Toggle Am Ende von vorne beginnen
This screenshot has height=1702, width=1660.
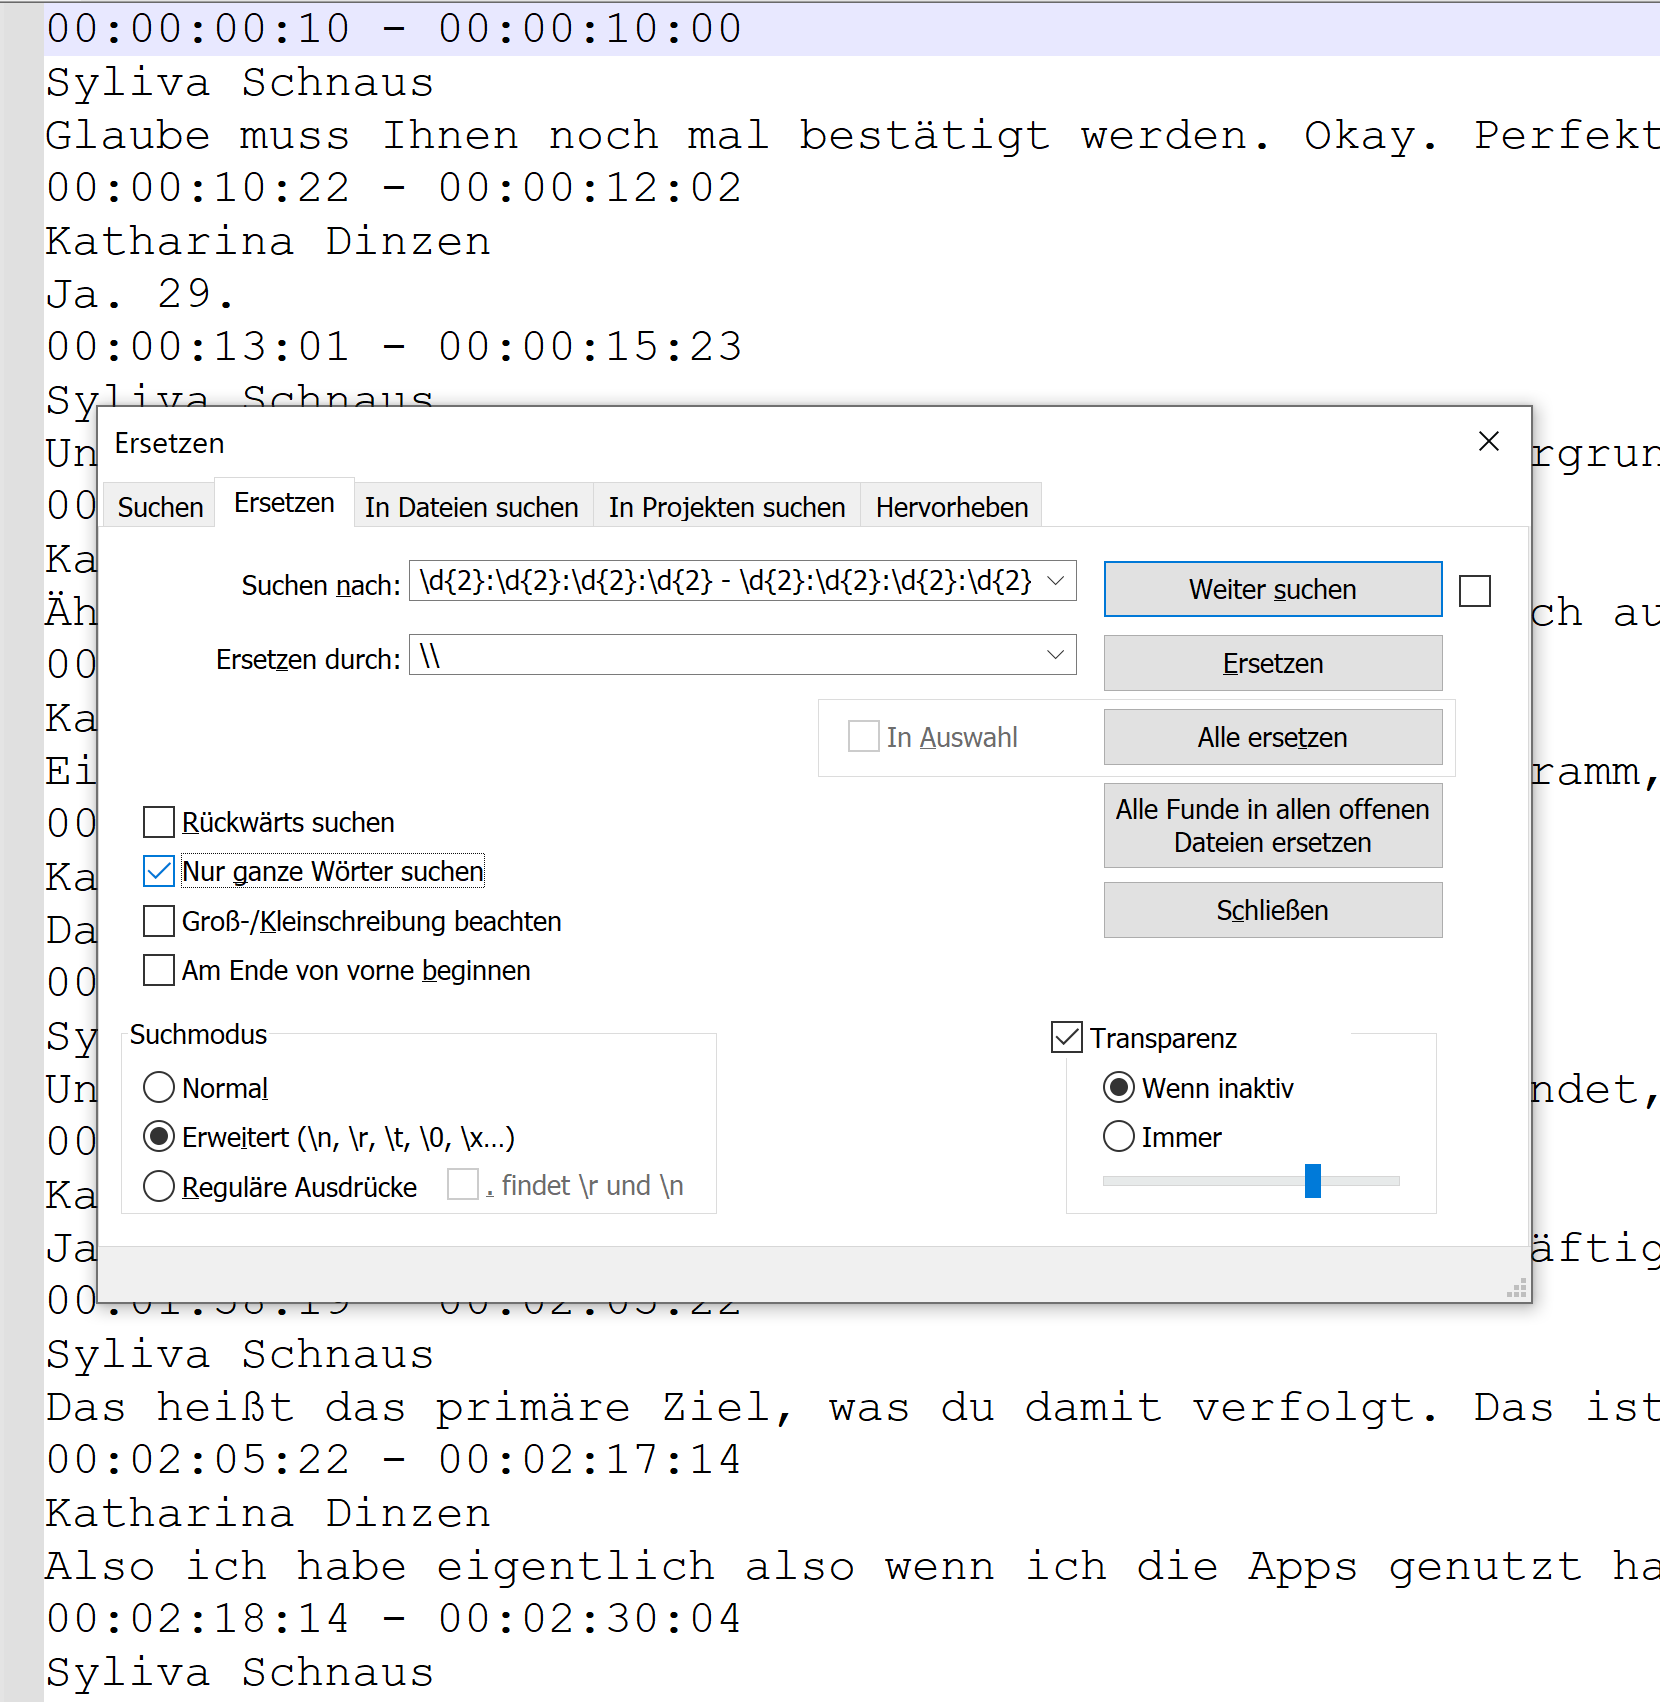[x=159, y=970]
